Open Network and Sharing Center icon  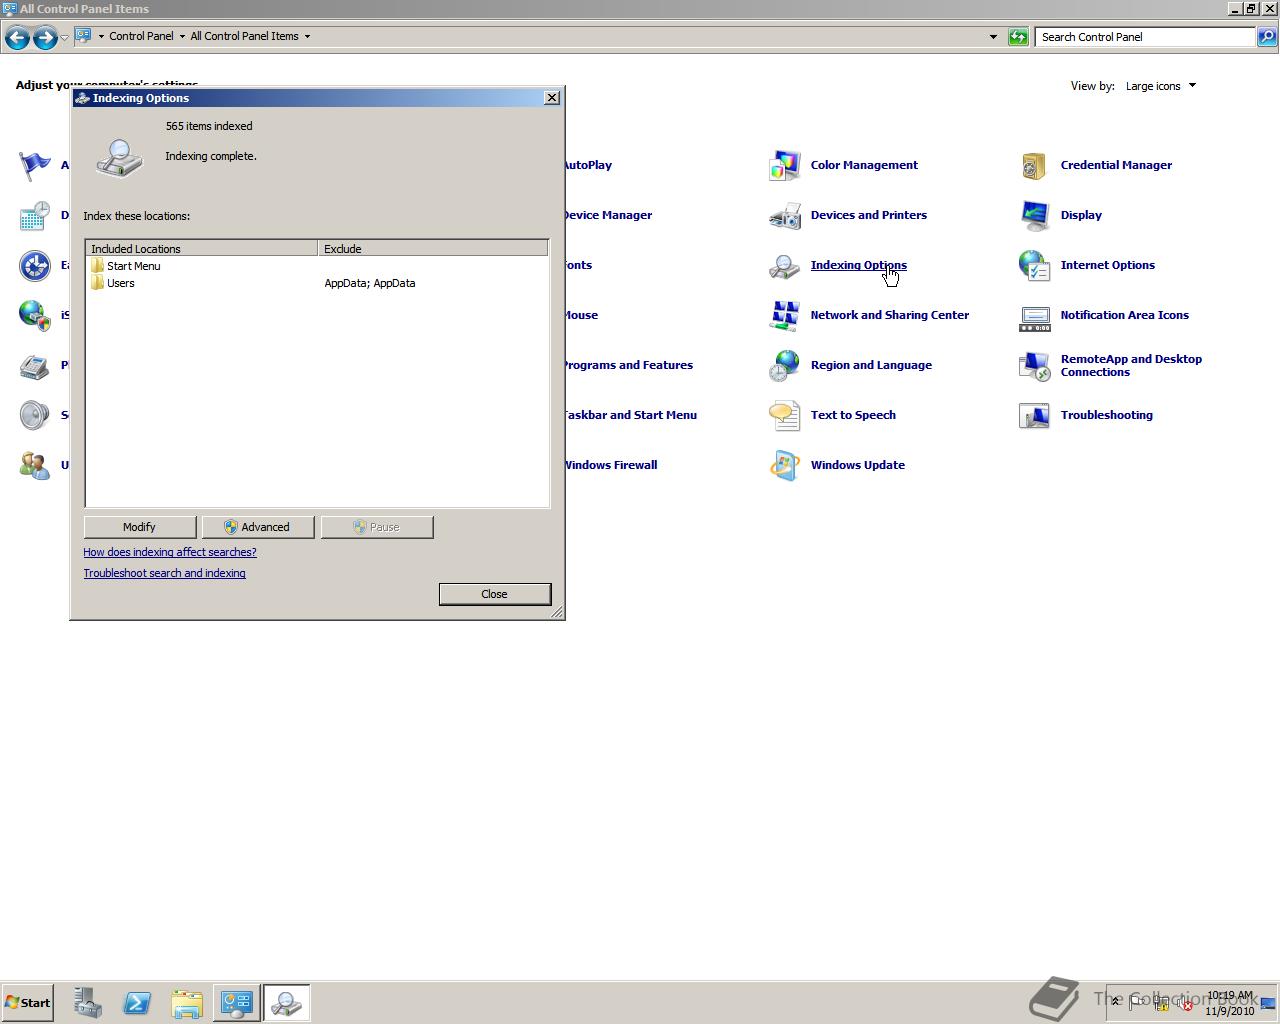(x=785, y=315)
